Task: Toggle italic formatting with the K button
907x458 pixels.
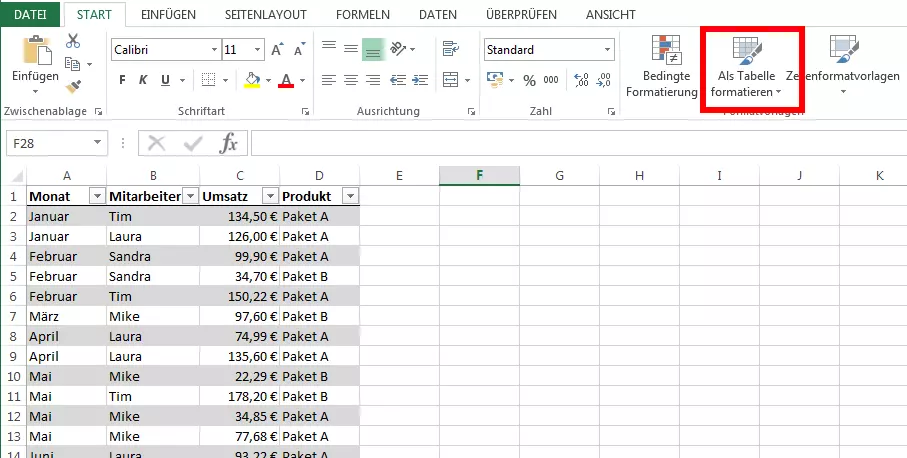Action: coord(143,80)
